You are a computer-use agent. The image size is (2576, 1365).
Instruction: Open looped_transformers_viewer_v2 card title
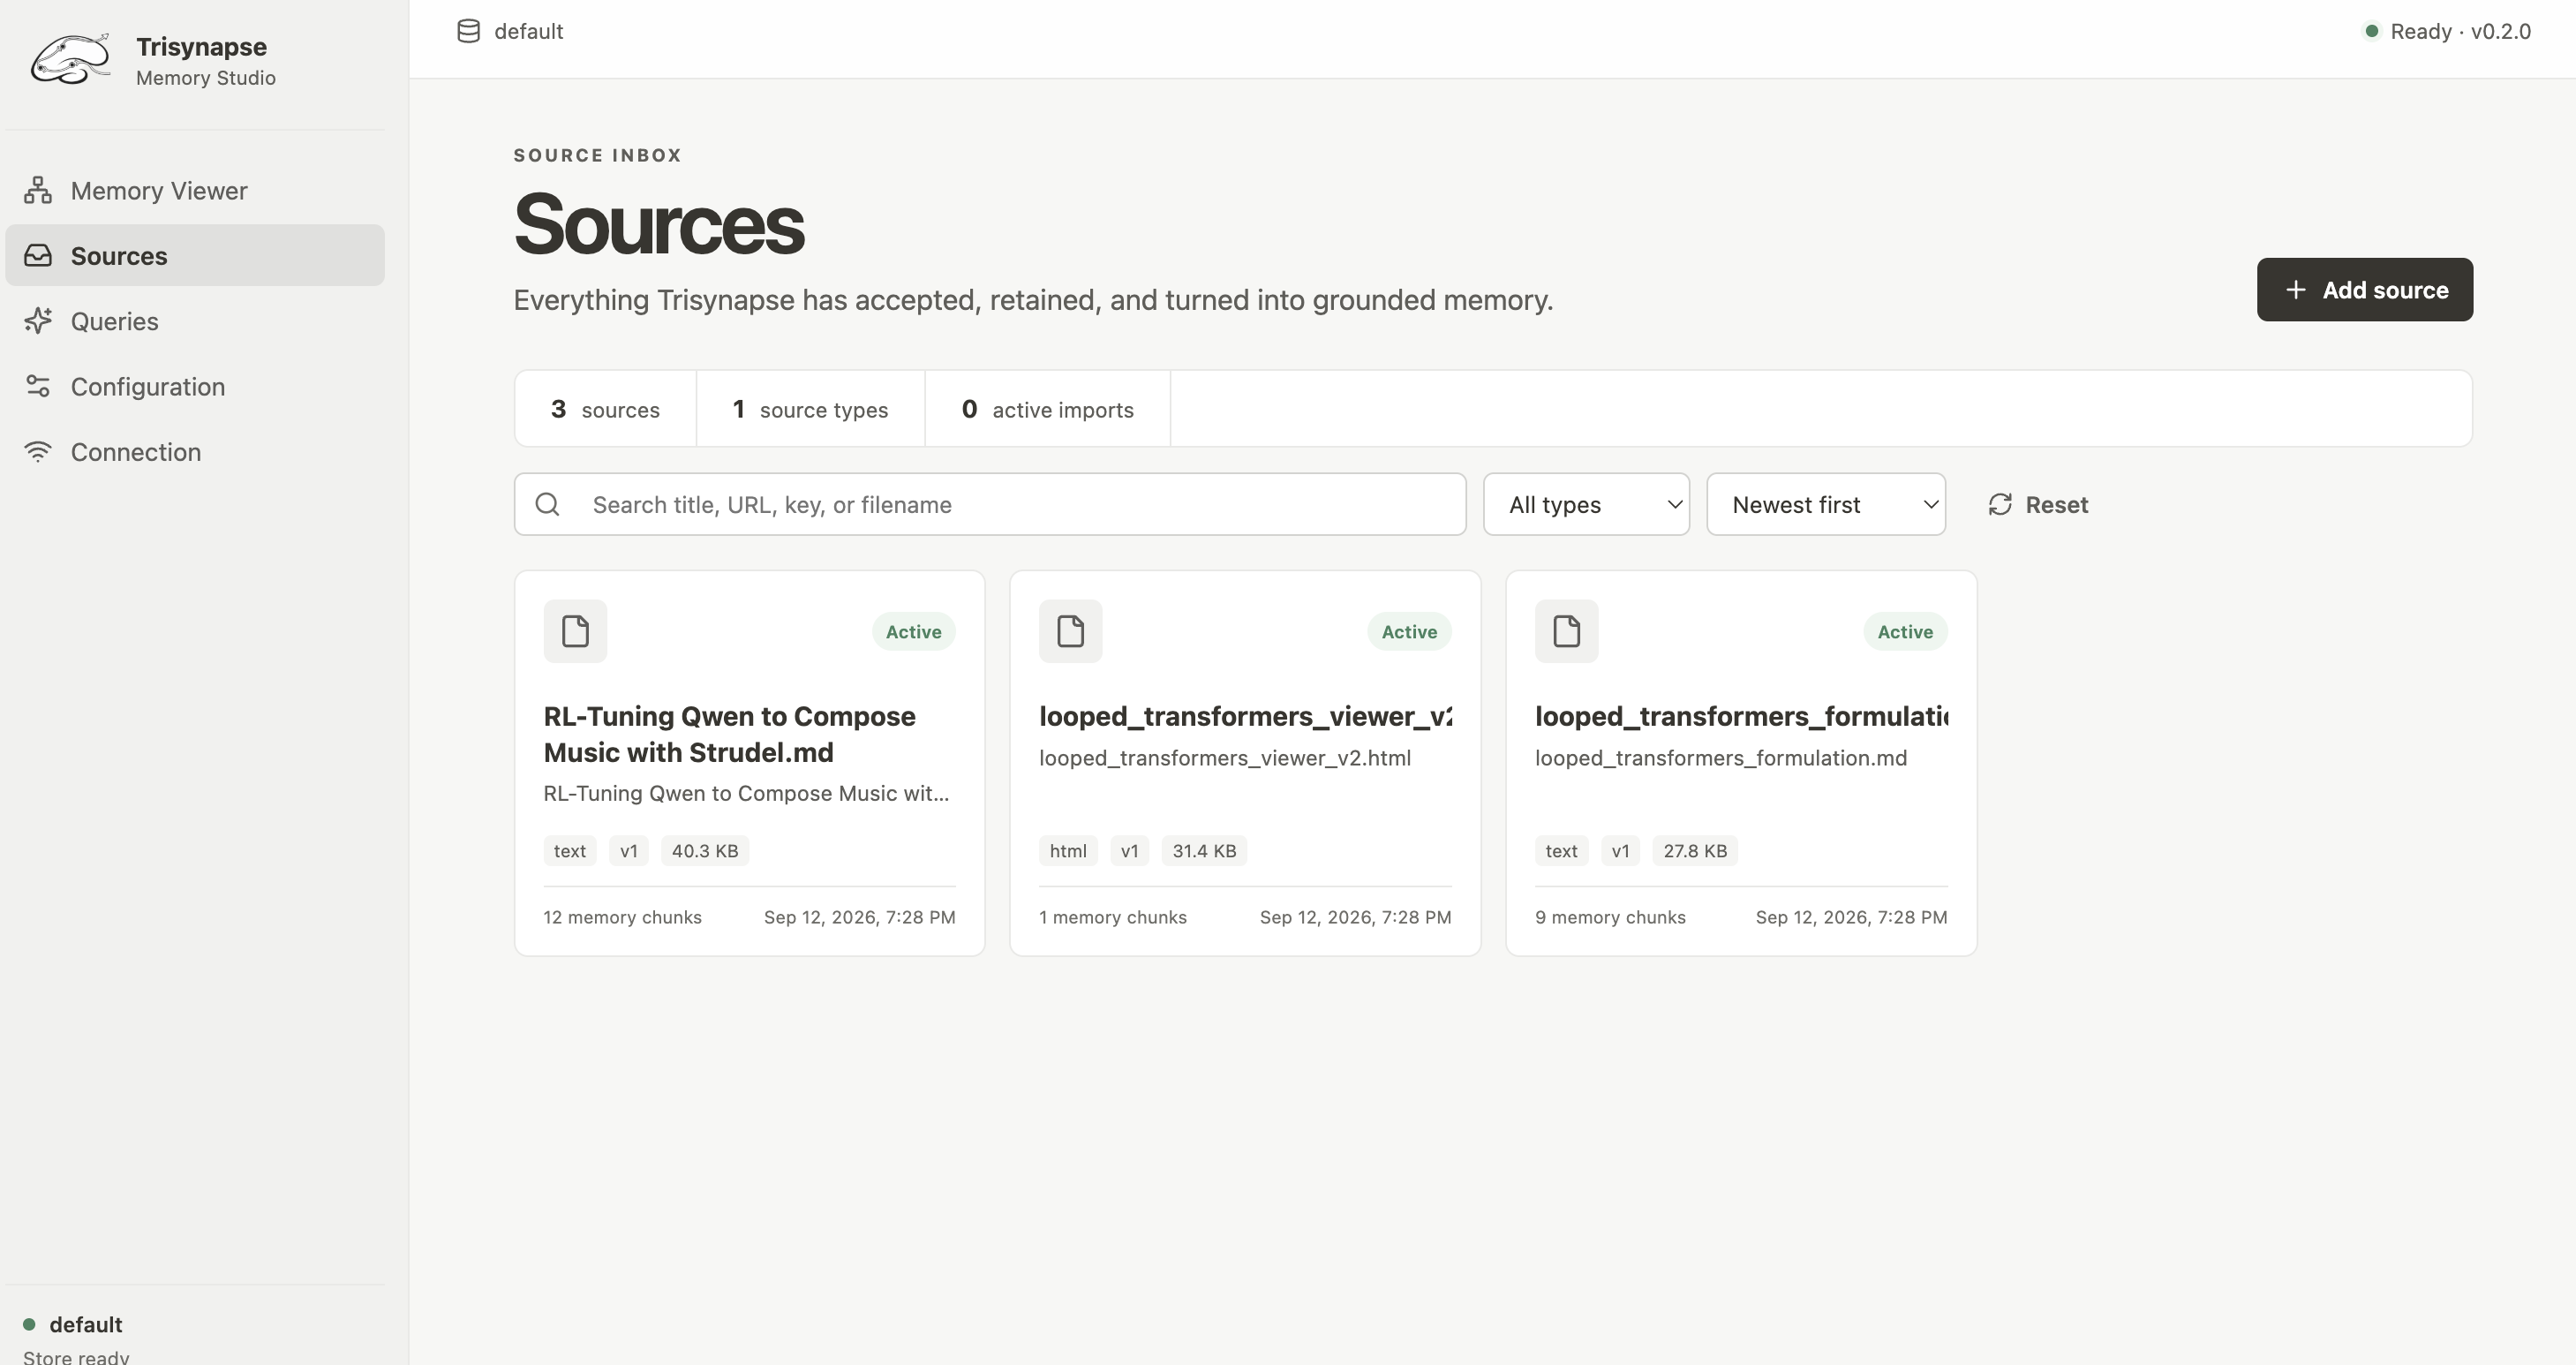coord(1245,716)
